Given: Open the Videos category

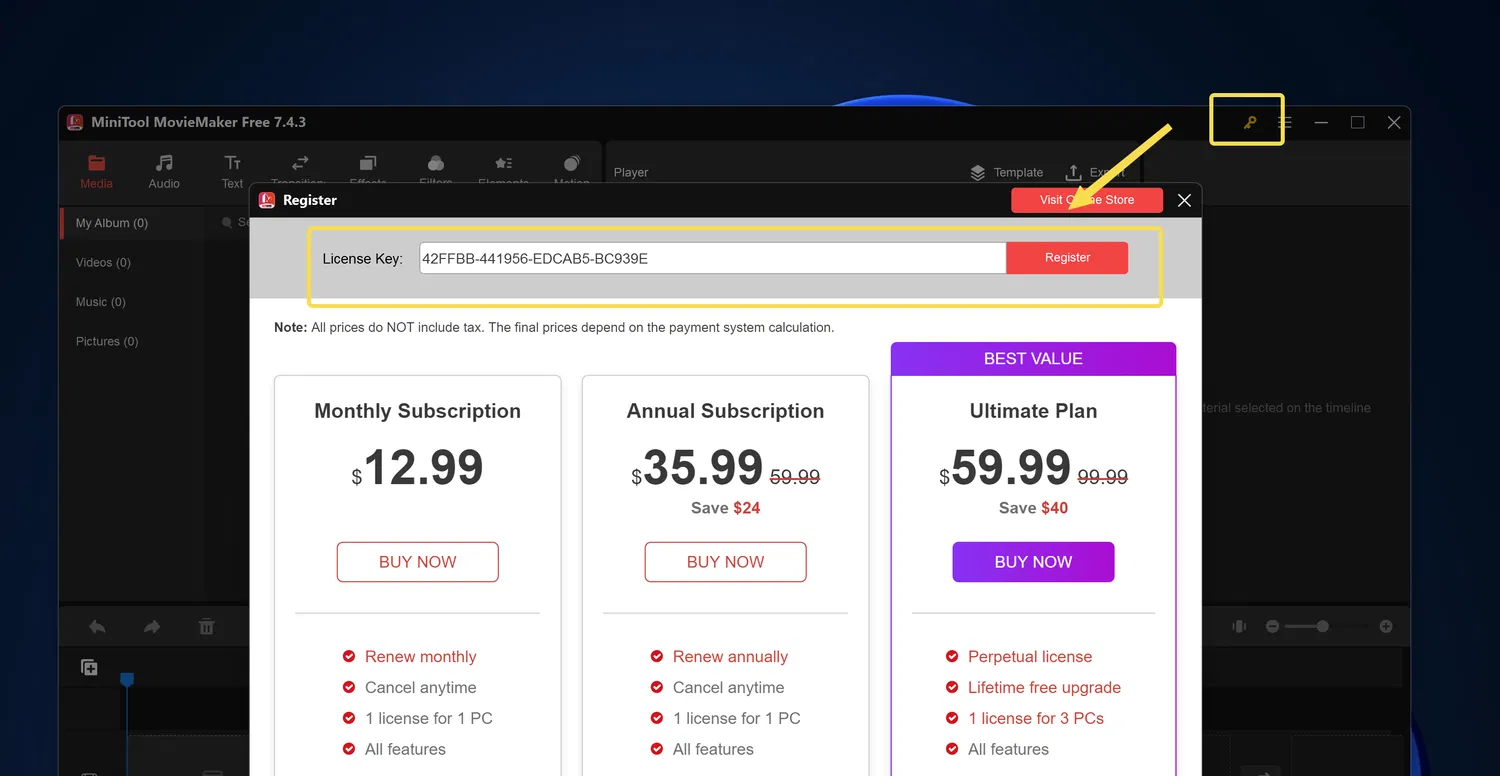Looking at the screenshot, I should pyautogui.click(x=103, y=262).
